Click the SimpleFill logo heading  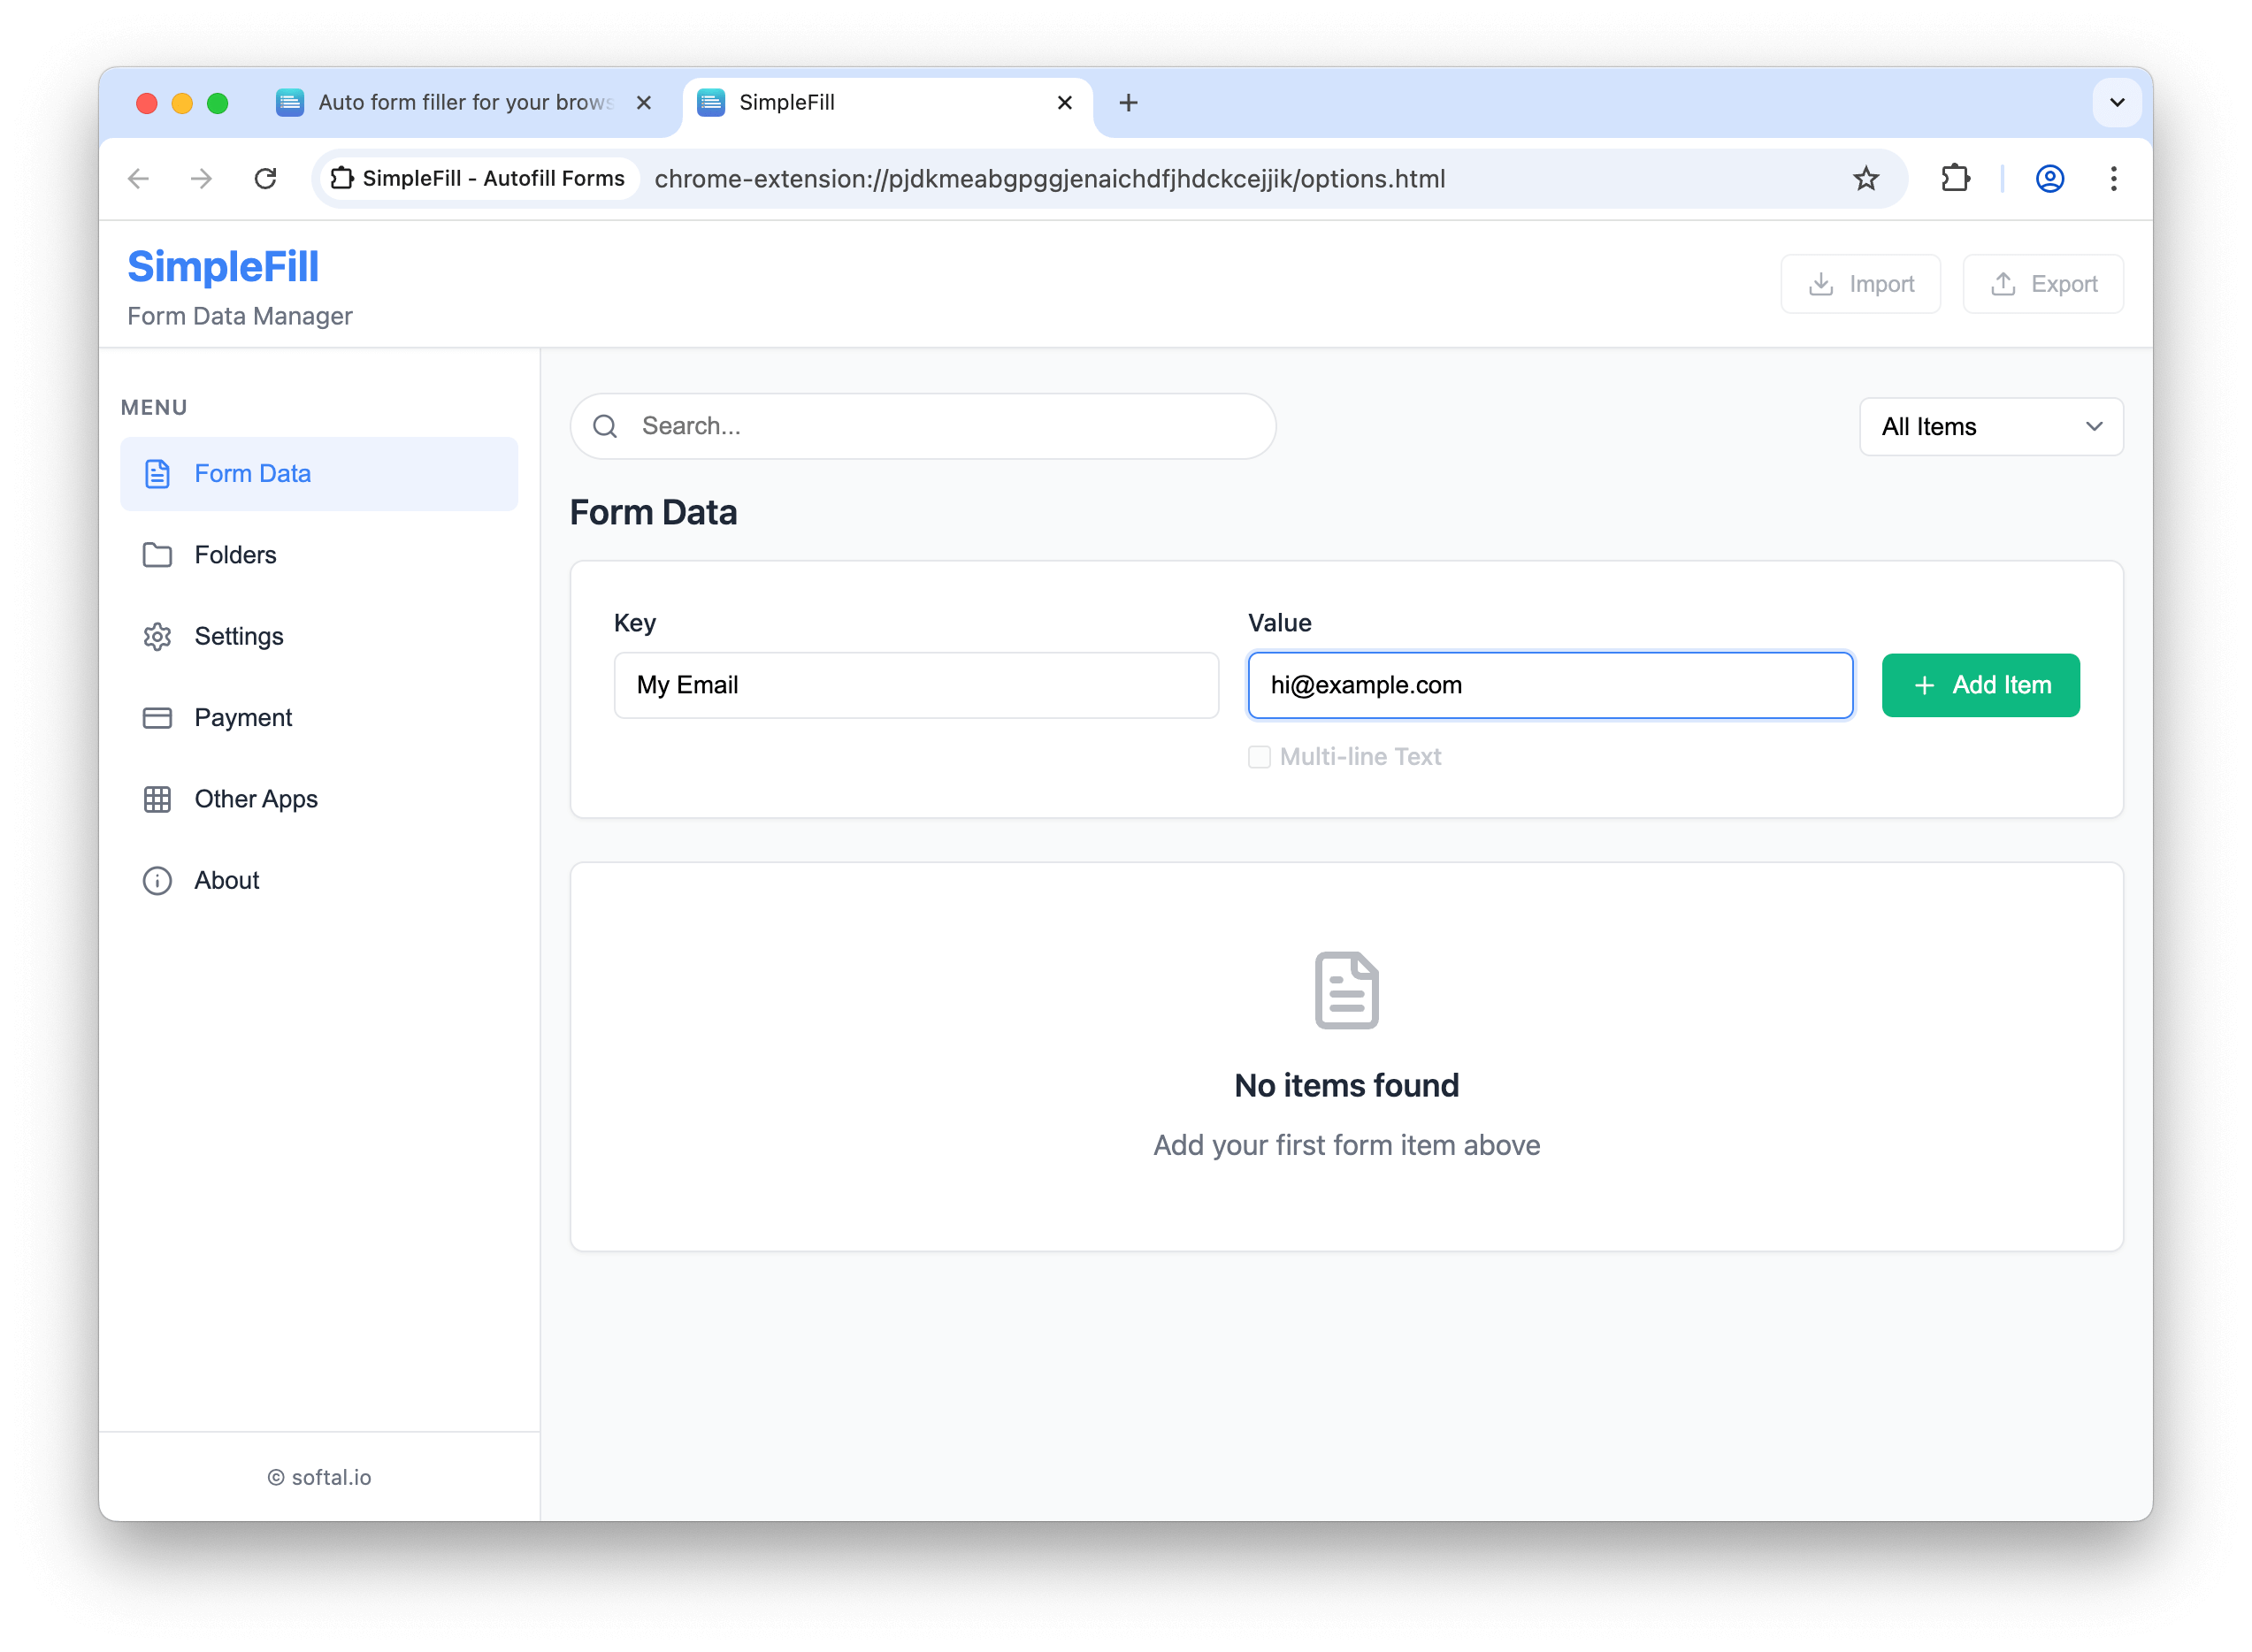pos(223,267)
